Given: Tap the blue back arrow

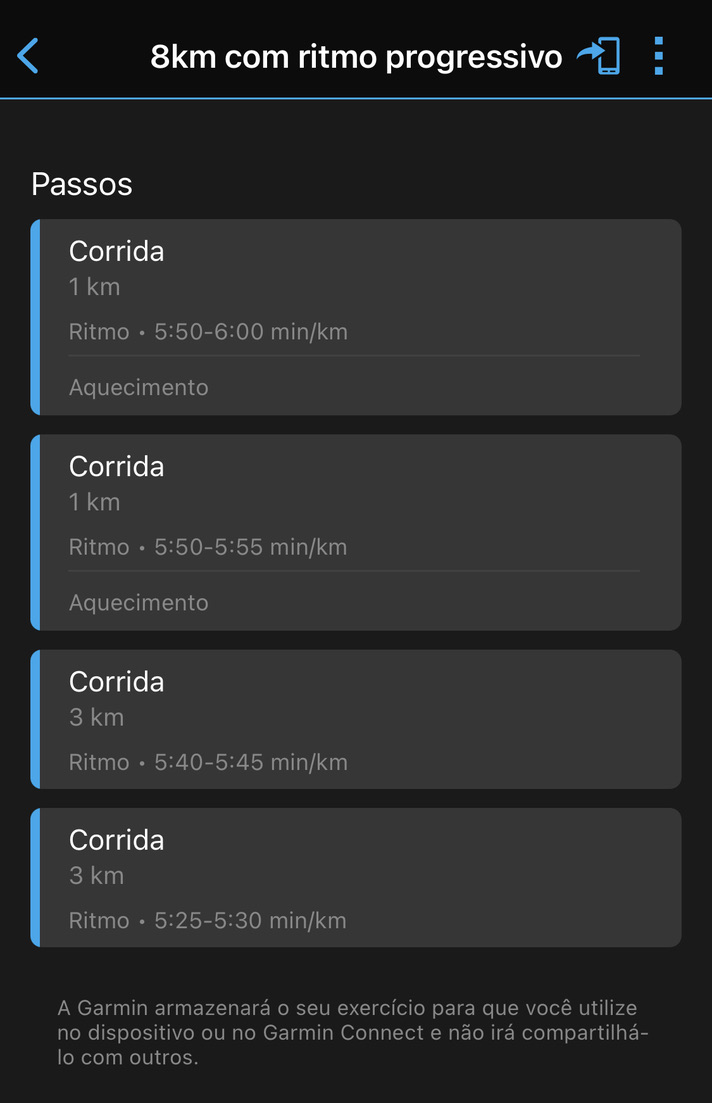Looking at the screenshot, I should click(x=27, y=56).
